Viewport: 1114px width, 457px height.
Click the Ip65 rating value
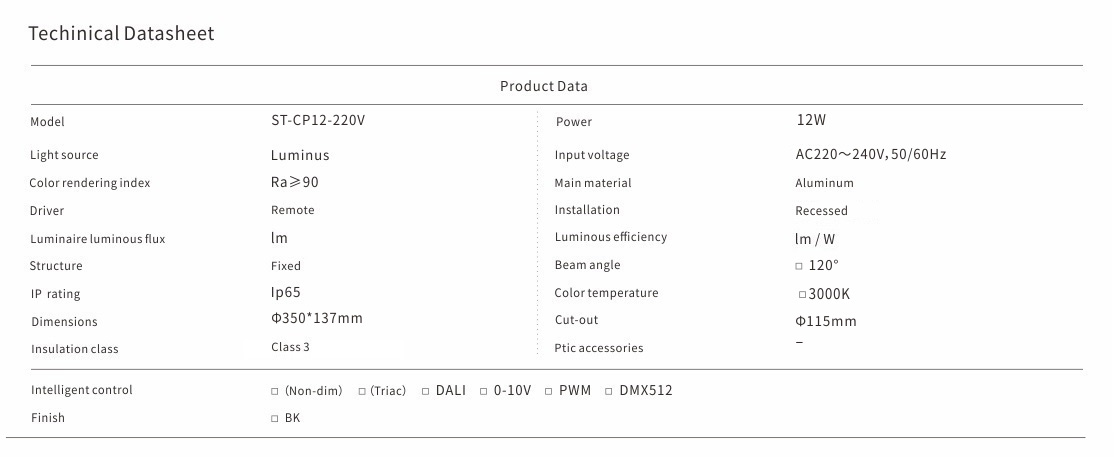click(286, 292)
